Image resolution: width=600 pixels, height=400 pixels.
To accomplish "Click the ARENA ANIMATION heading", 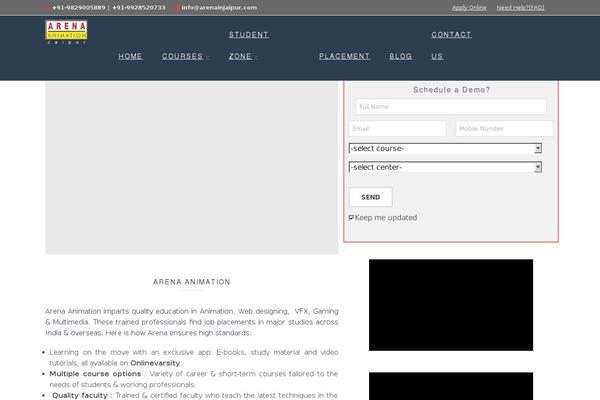I will point(192,282).
